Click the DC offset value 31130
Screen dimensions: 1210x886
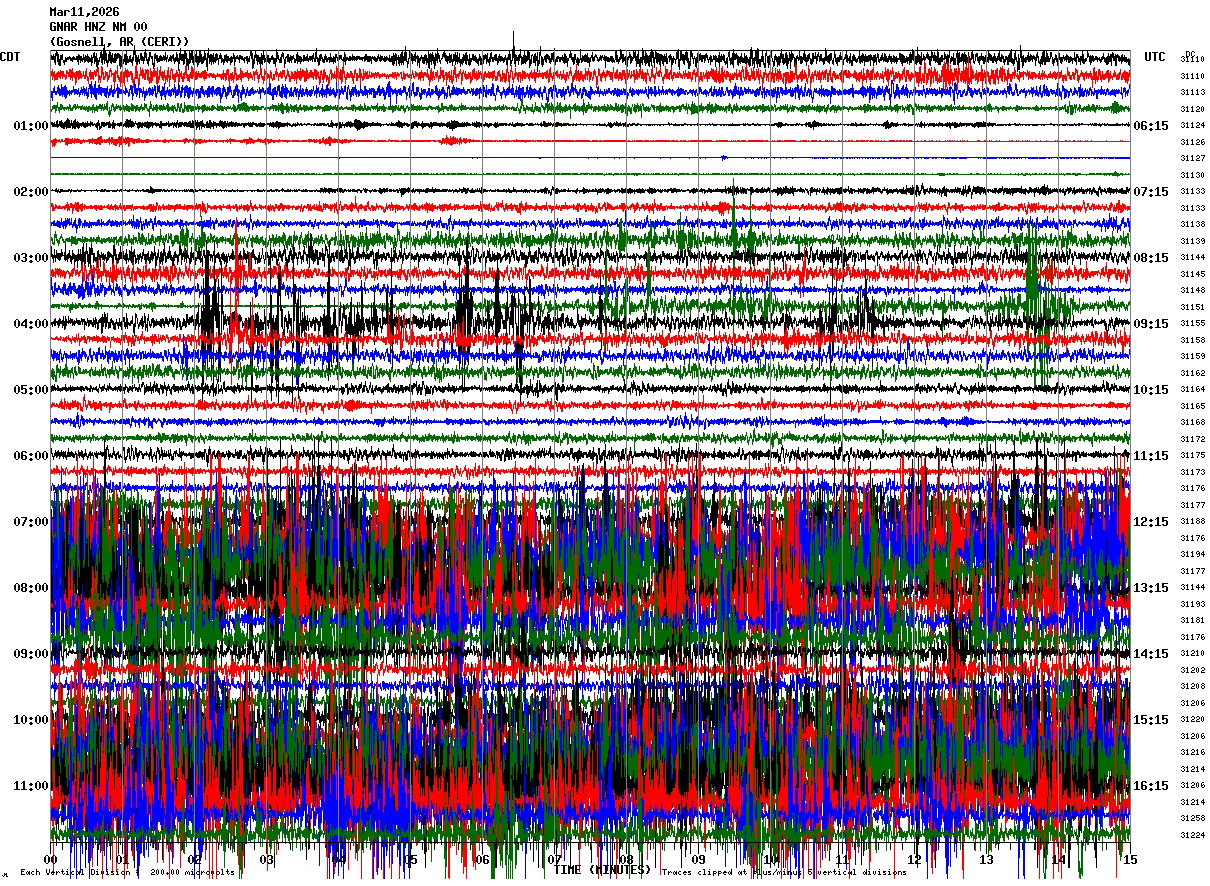click(1192, 175)
